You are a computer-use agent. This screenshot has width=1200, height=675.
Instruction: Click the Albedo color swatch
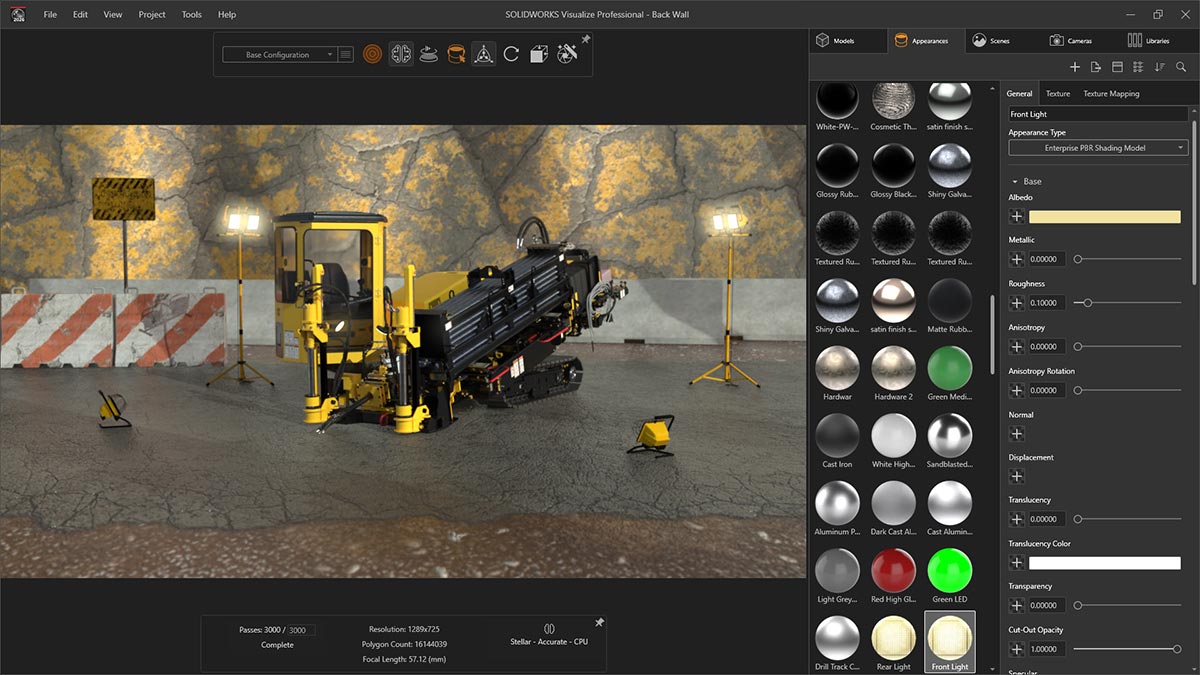(x=1104, y=217)
